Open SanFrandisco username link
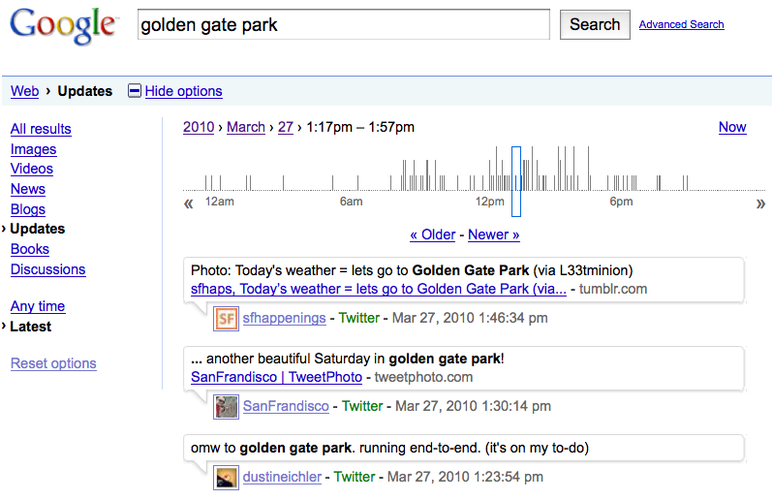Image resolution: width=773 pixels, height=500 pixels. (x=286, y=406)
